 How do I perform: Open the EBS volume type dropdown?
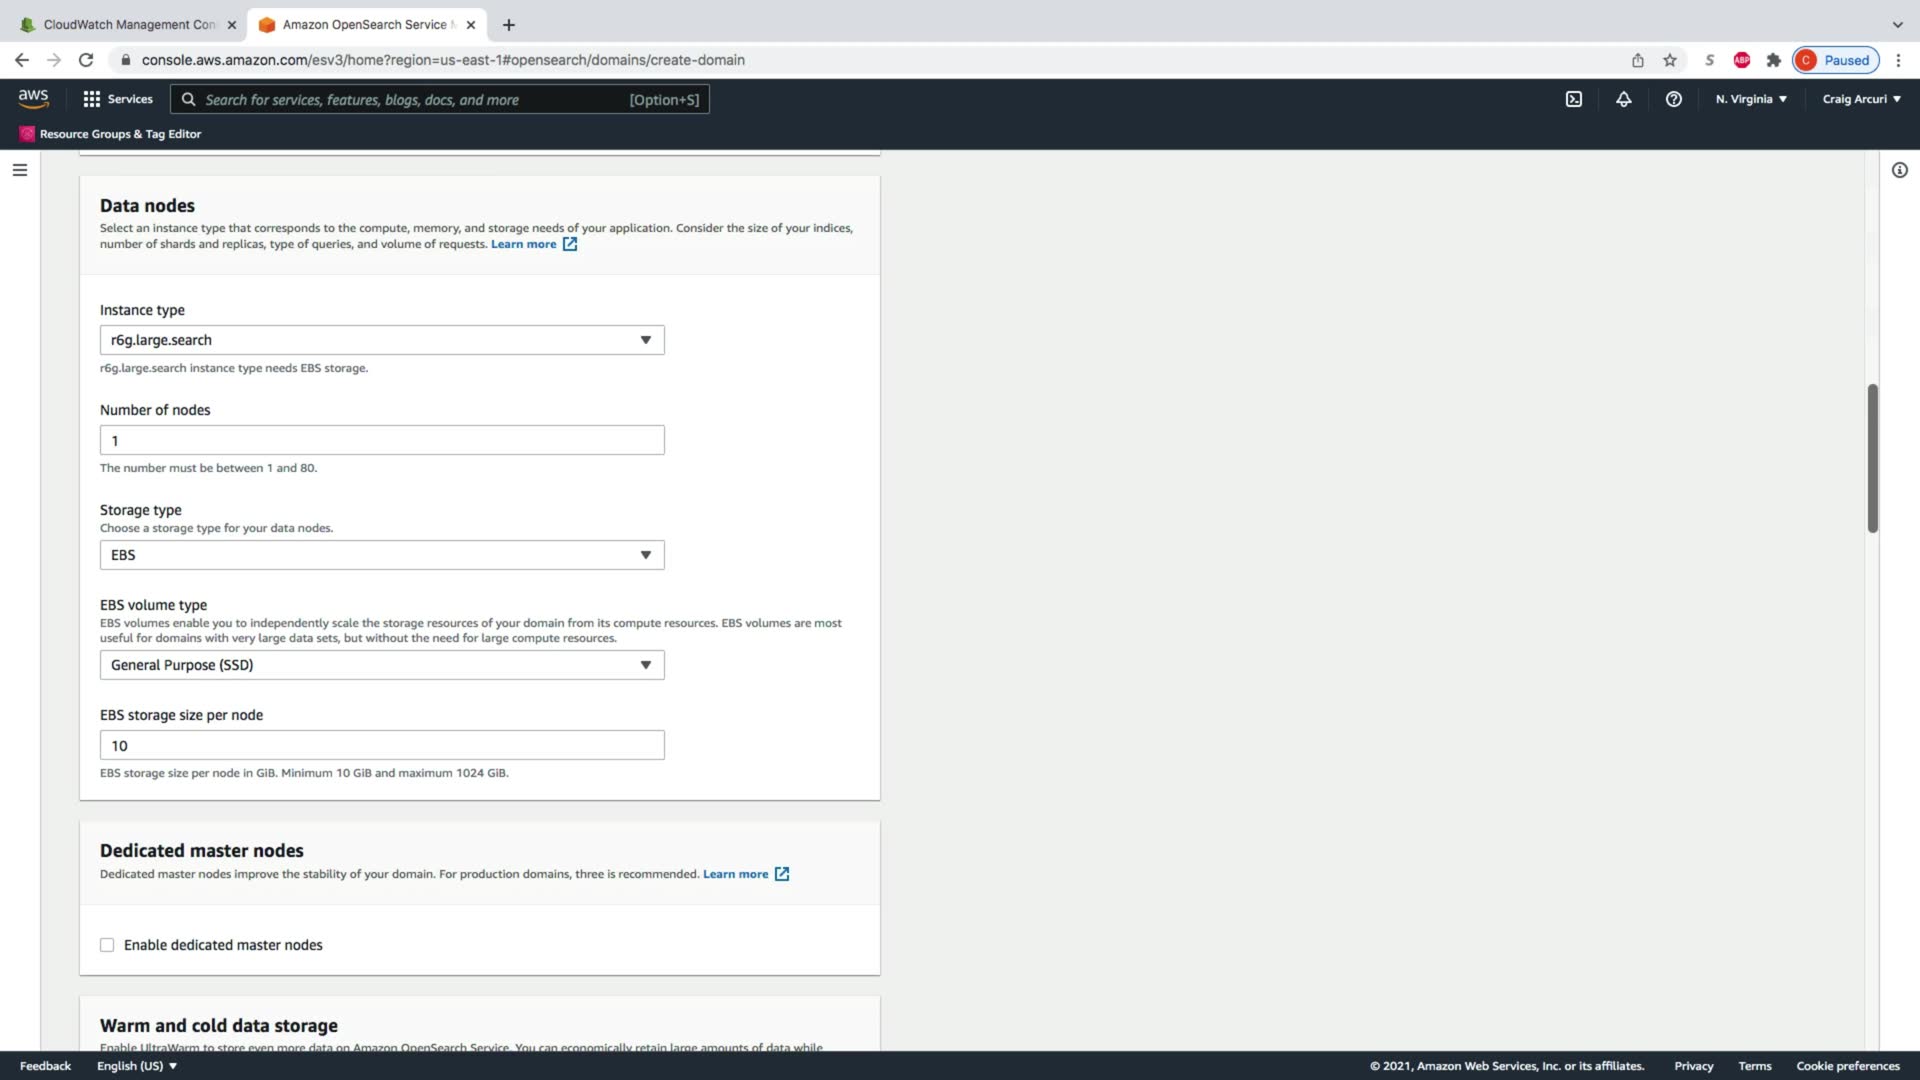[x=381, y=665]
